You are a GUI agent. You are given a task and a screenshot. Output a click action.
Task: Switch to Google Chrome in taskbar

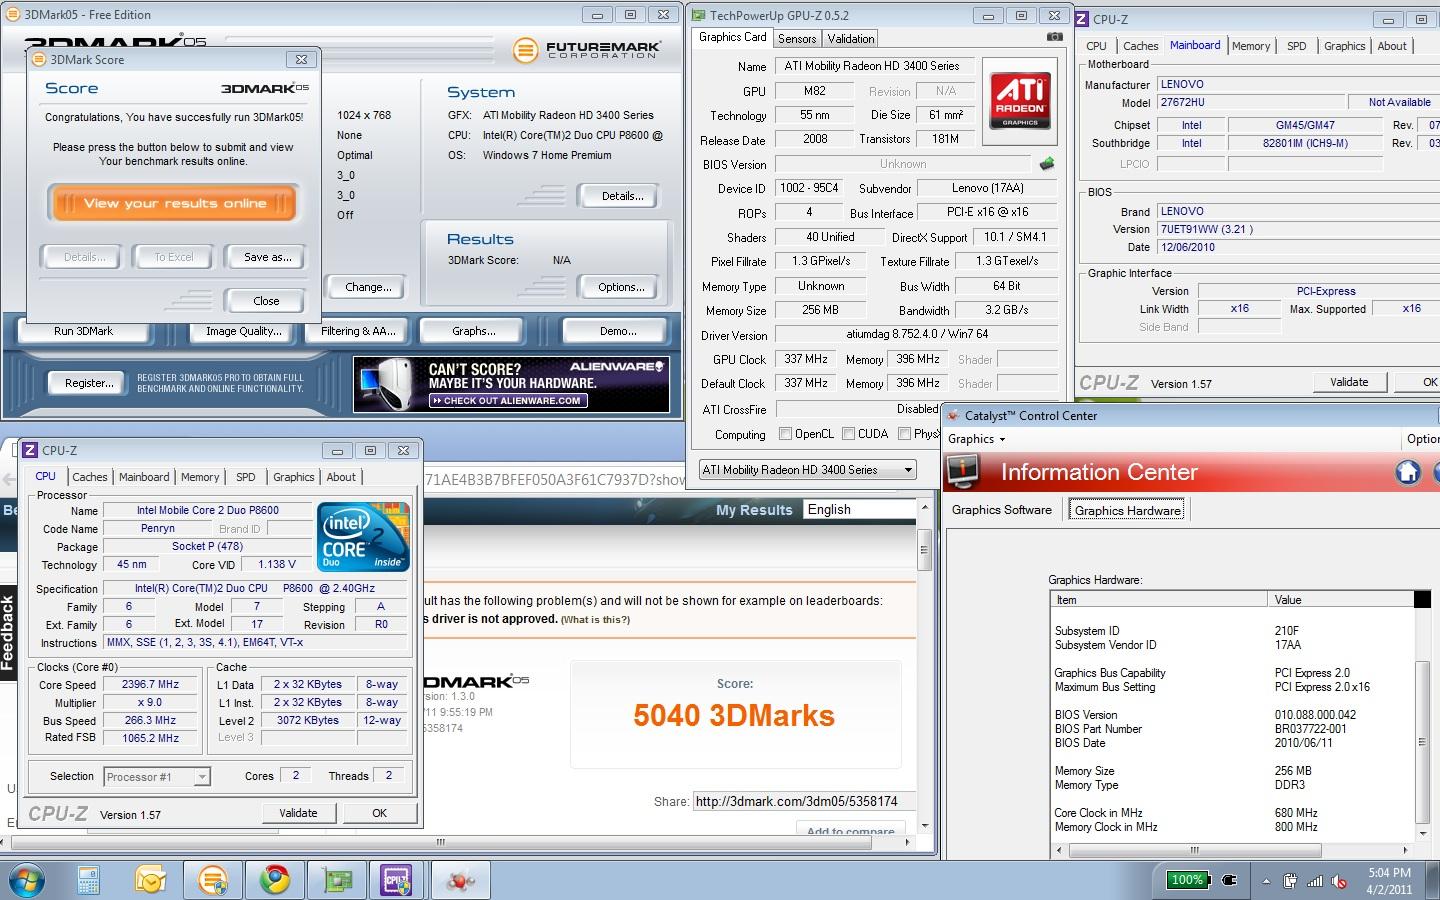275,880
